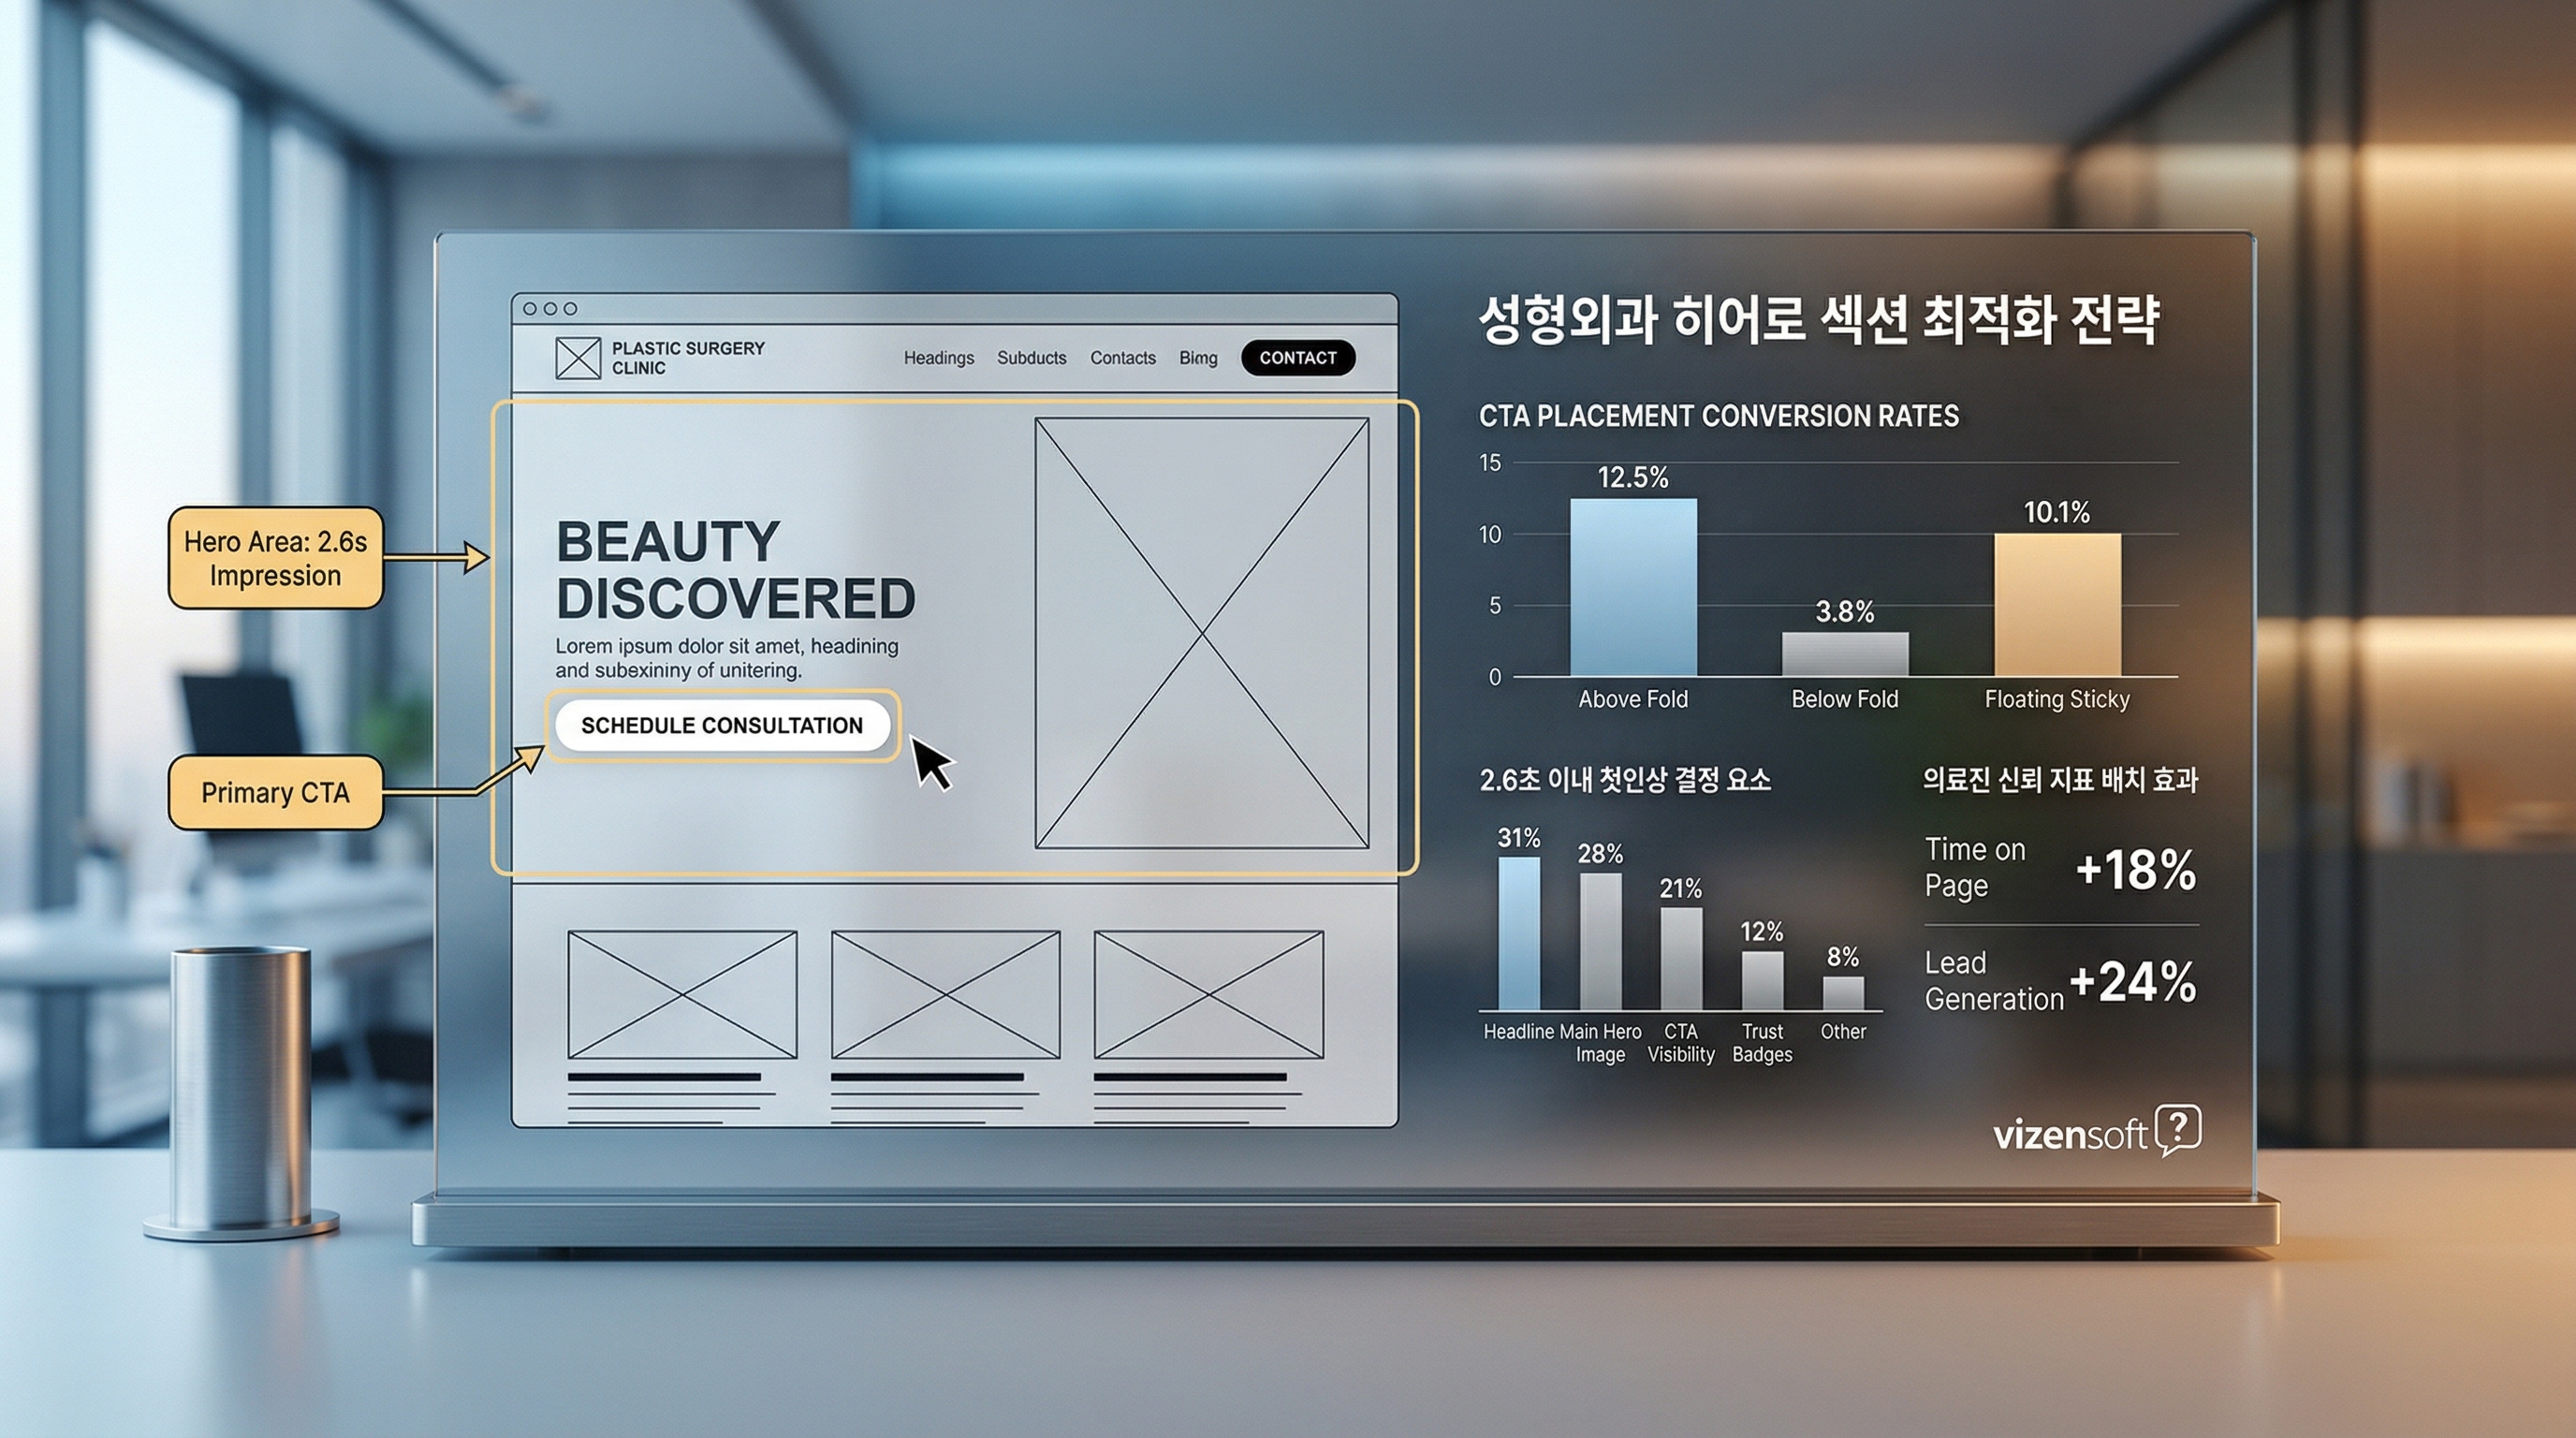This screenshot has height=1438, width=2576.
Task: Click the Above Fold 12.5% blue bar
Action: point(1632,587)
